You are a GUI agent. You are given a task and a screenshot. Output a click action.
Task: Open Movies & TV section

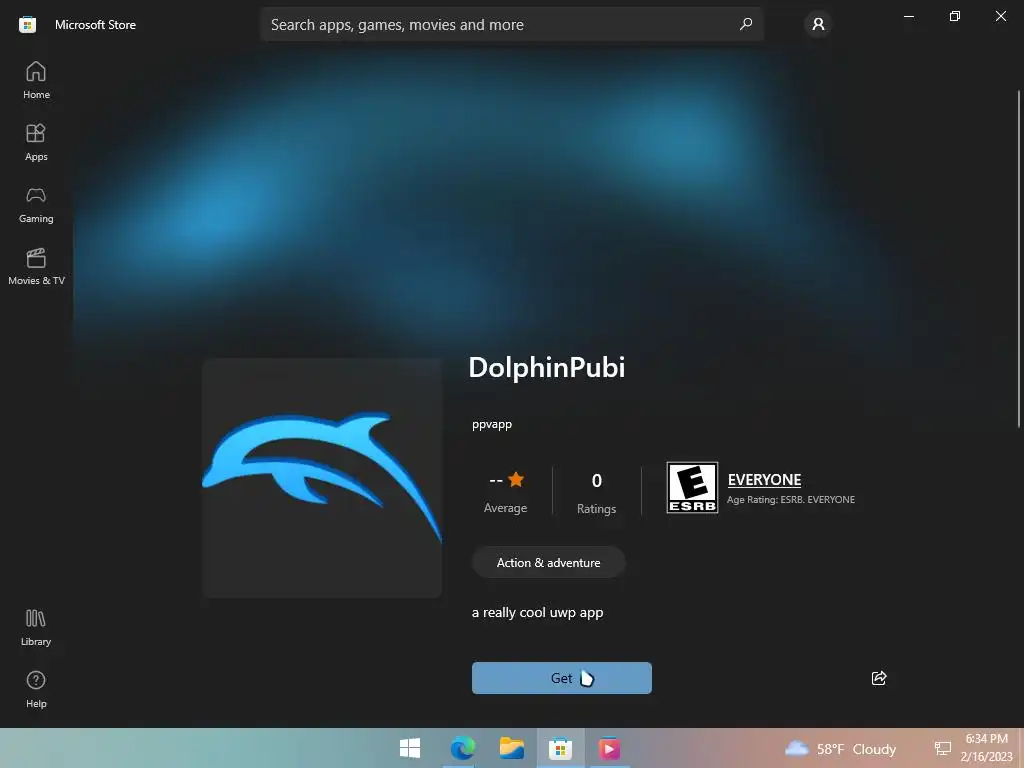coord(36,266)
